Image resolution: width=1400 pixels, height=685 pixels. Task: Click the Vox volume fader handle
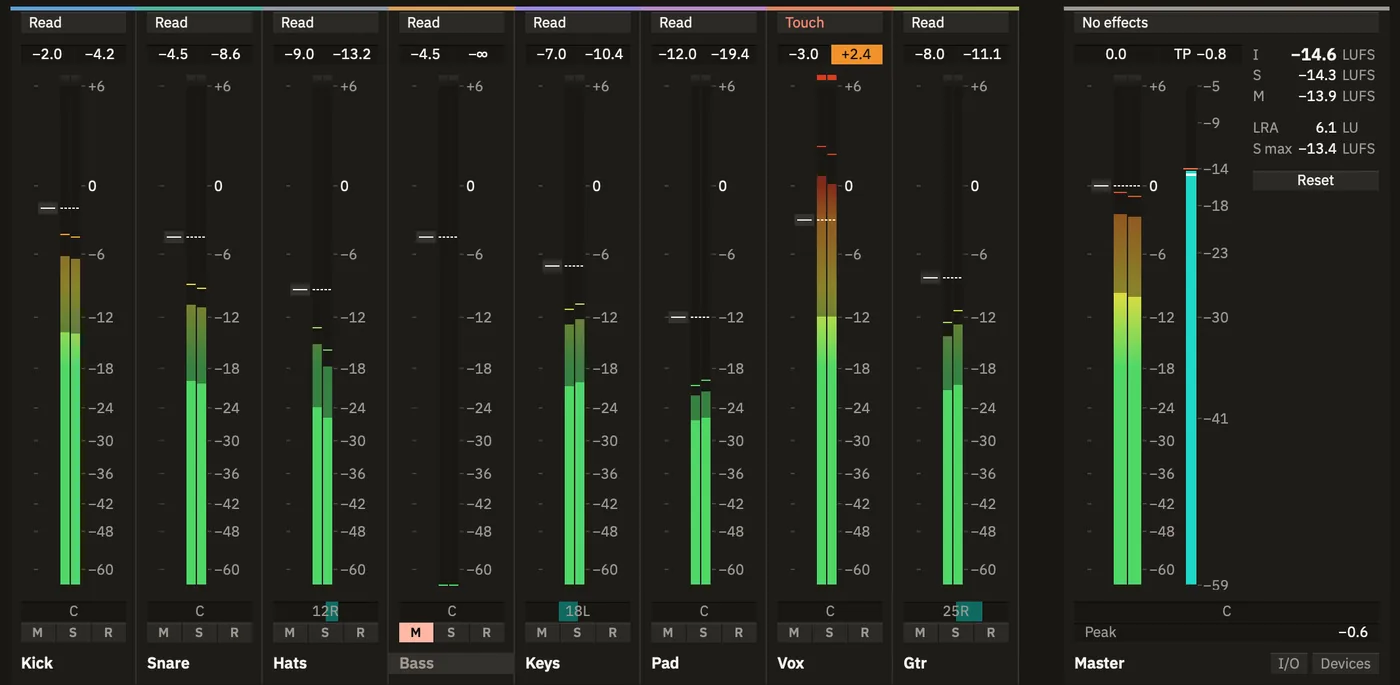coord(804,219)
